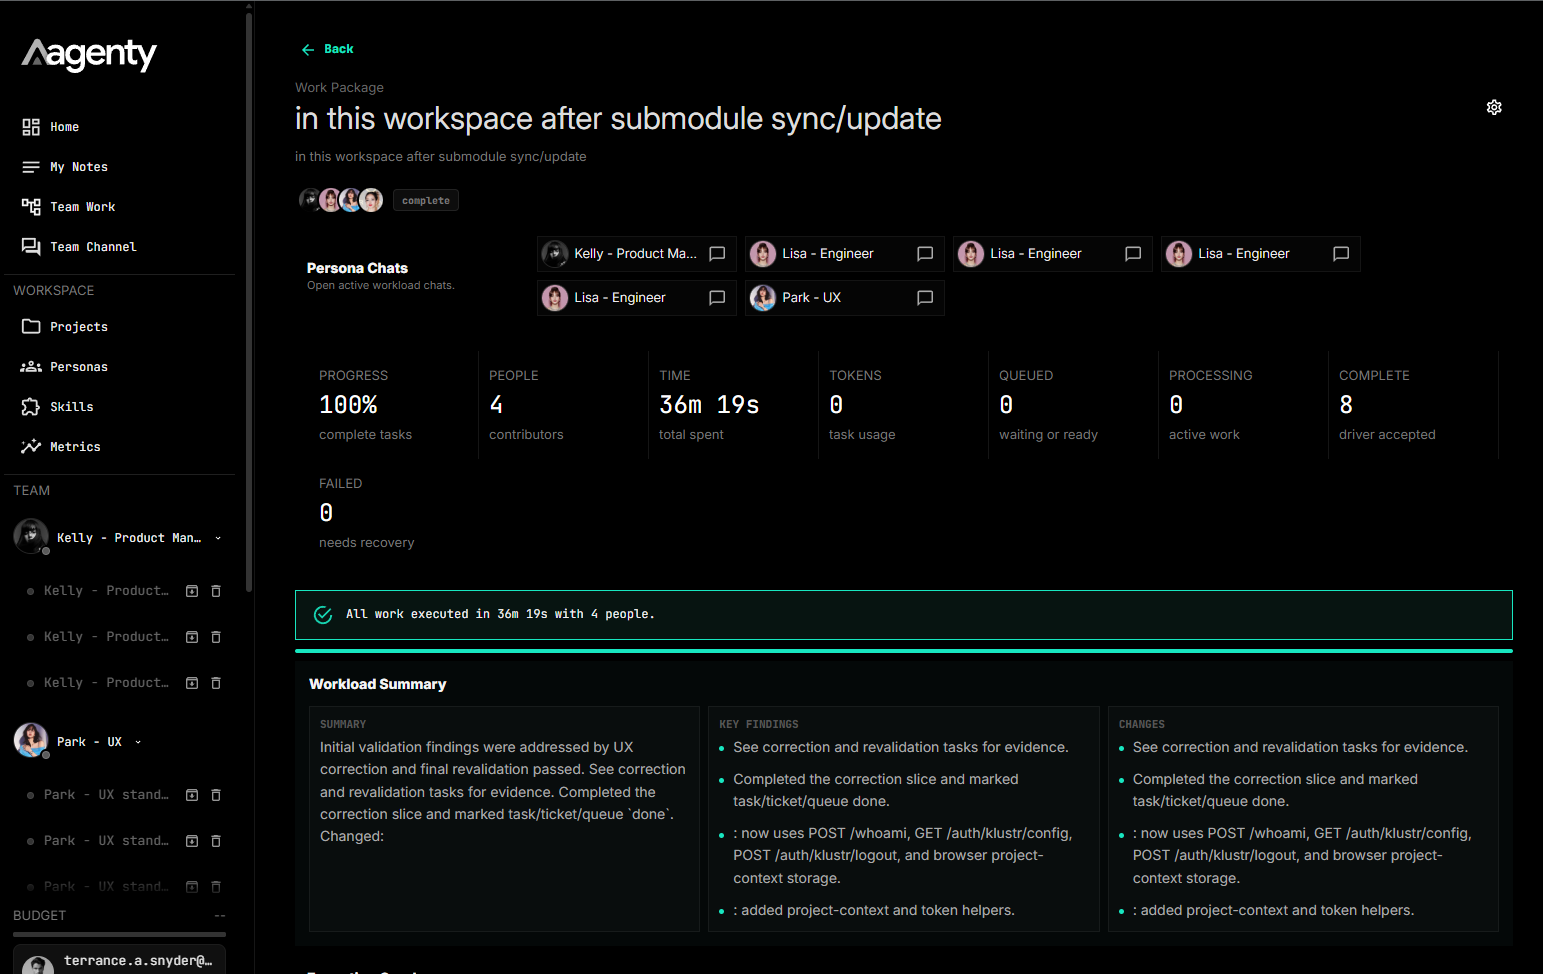
Task: Click the "BUDGET" label in the sidebar
Action: click(40, 915)
